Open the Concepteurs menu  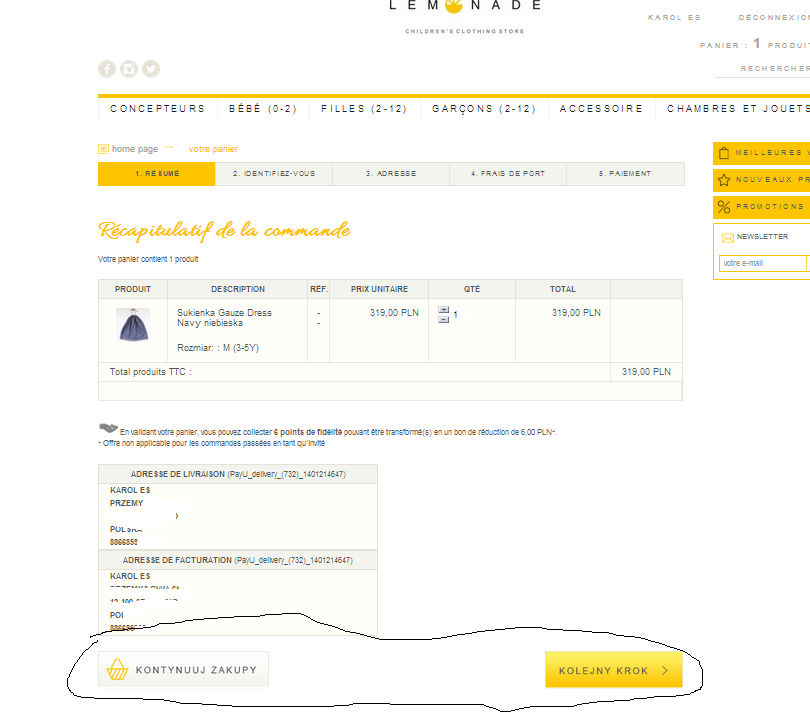(158, 108)
